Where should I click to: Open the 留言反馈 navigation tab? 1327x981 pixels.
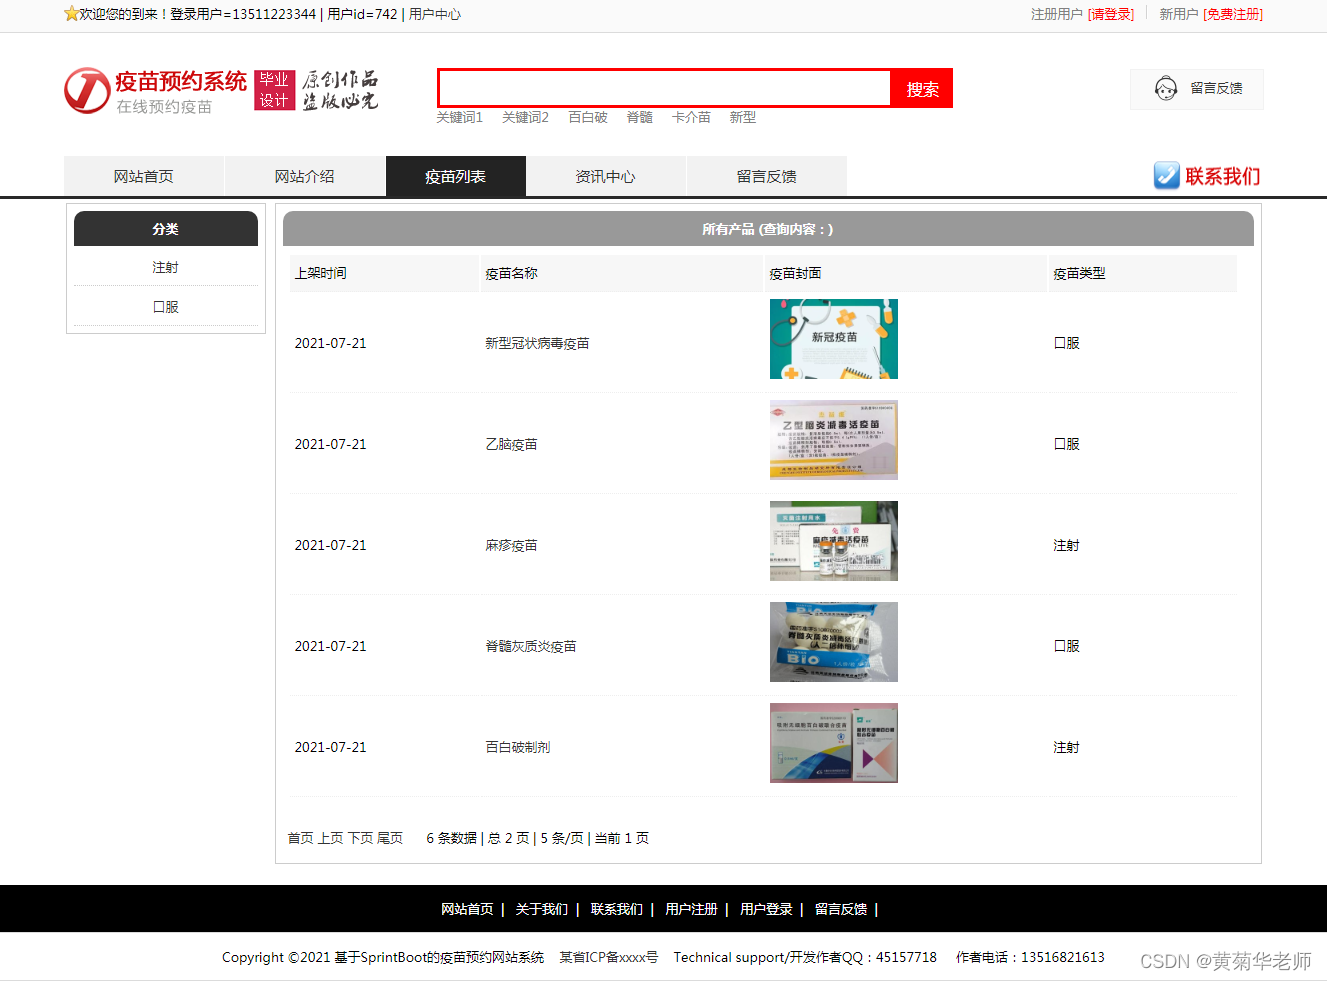pos(767,176)
